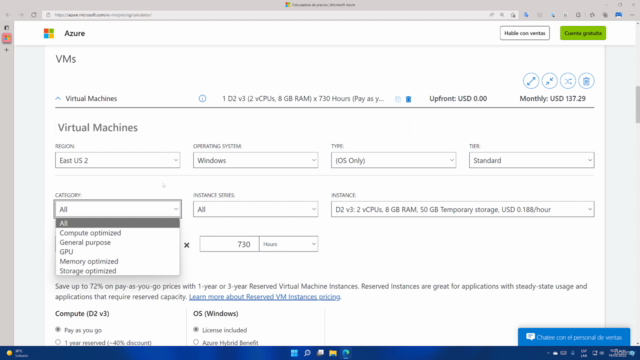Open the browser settings ellipsis menu
The width and height of the screenshot is (640, 360).
click(632, 15)
